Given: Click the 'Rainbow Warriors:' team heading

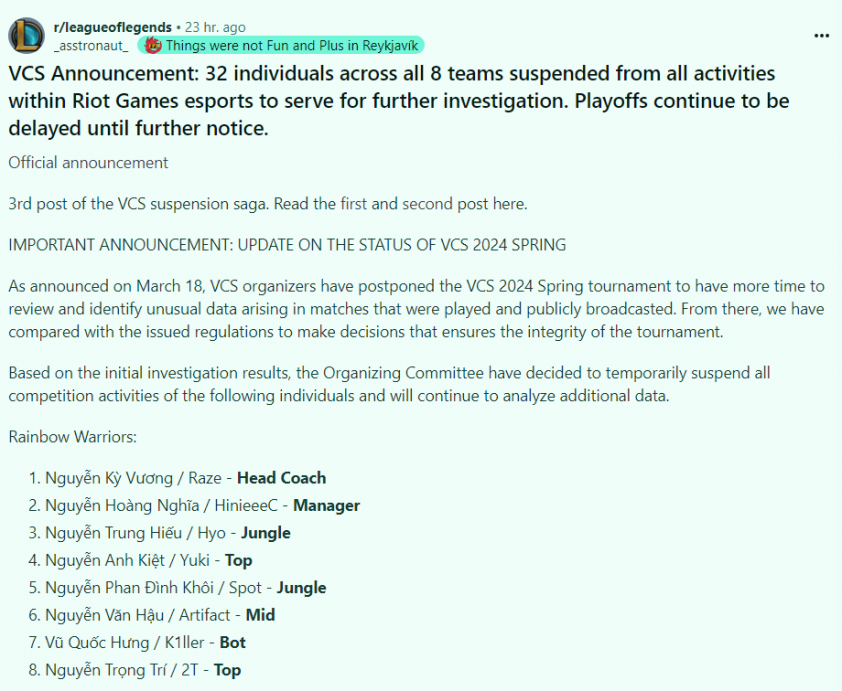Looking at the screenshot, I should point(72,437).
